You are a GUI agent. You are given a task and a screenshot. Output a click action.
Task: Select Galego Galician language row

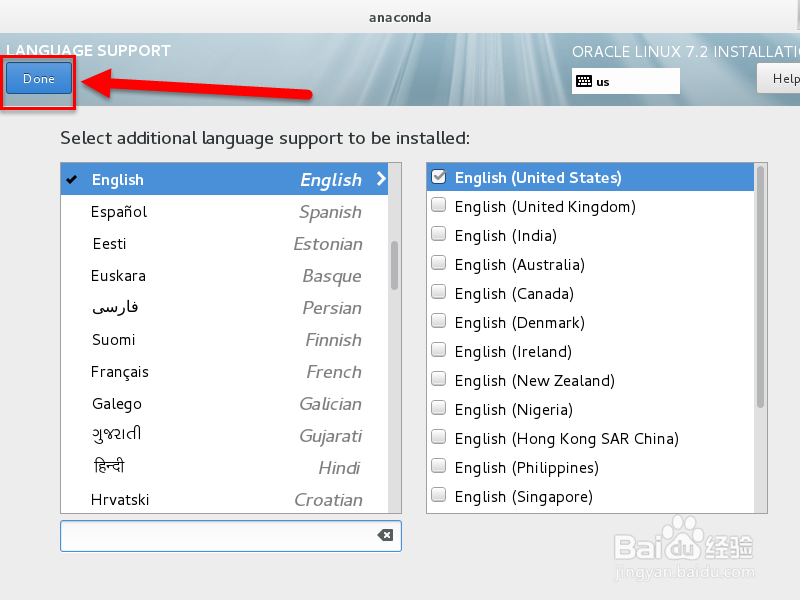click(x=224, y=404)
